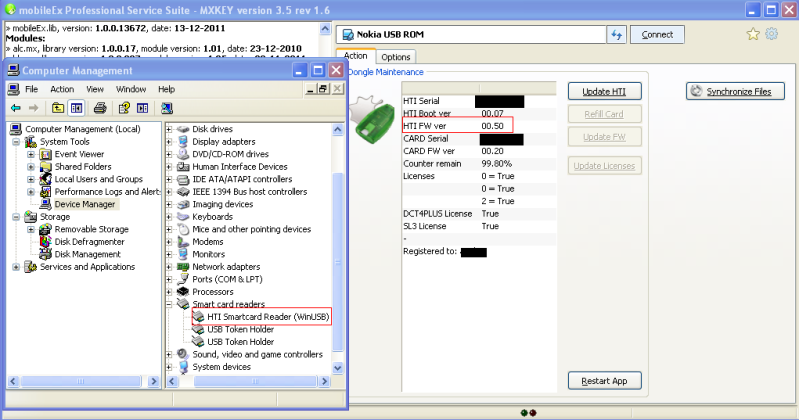Expand IDE ATA/ATAPI controllers node

(169, 179)
